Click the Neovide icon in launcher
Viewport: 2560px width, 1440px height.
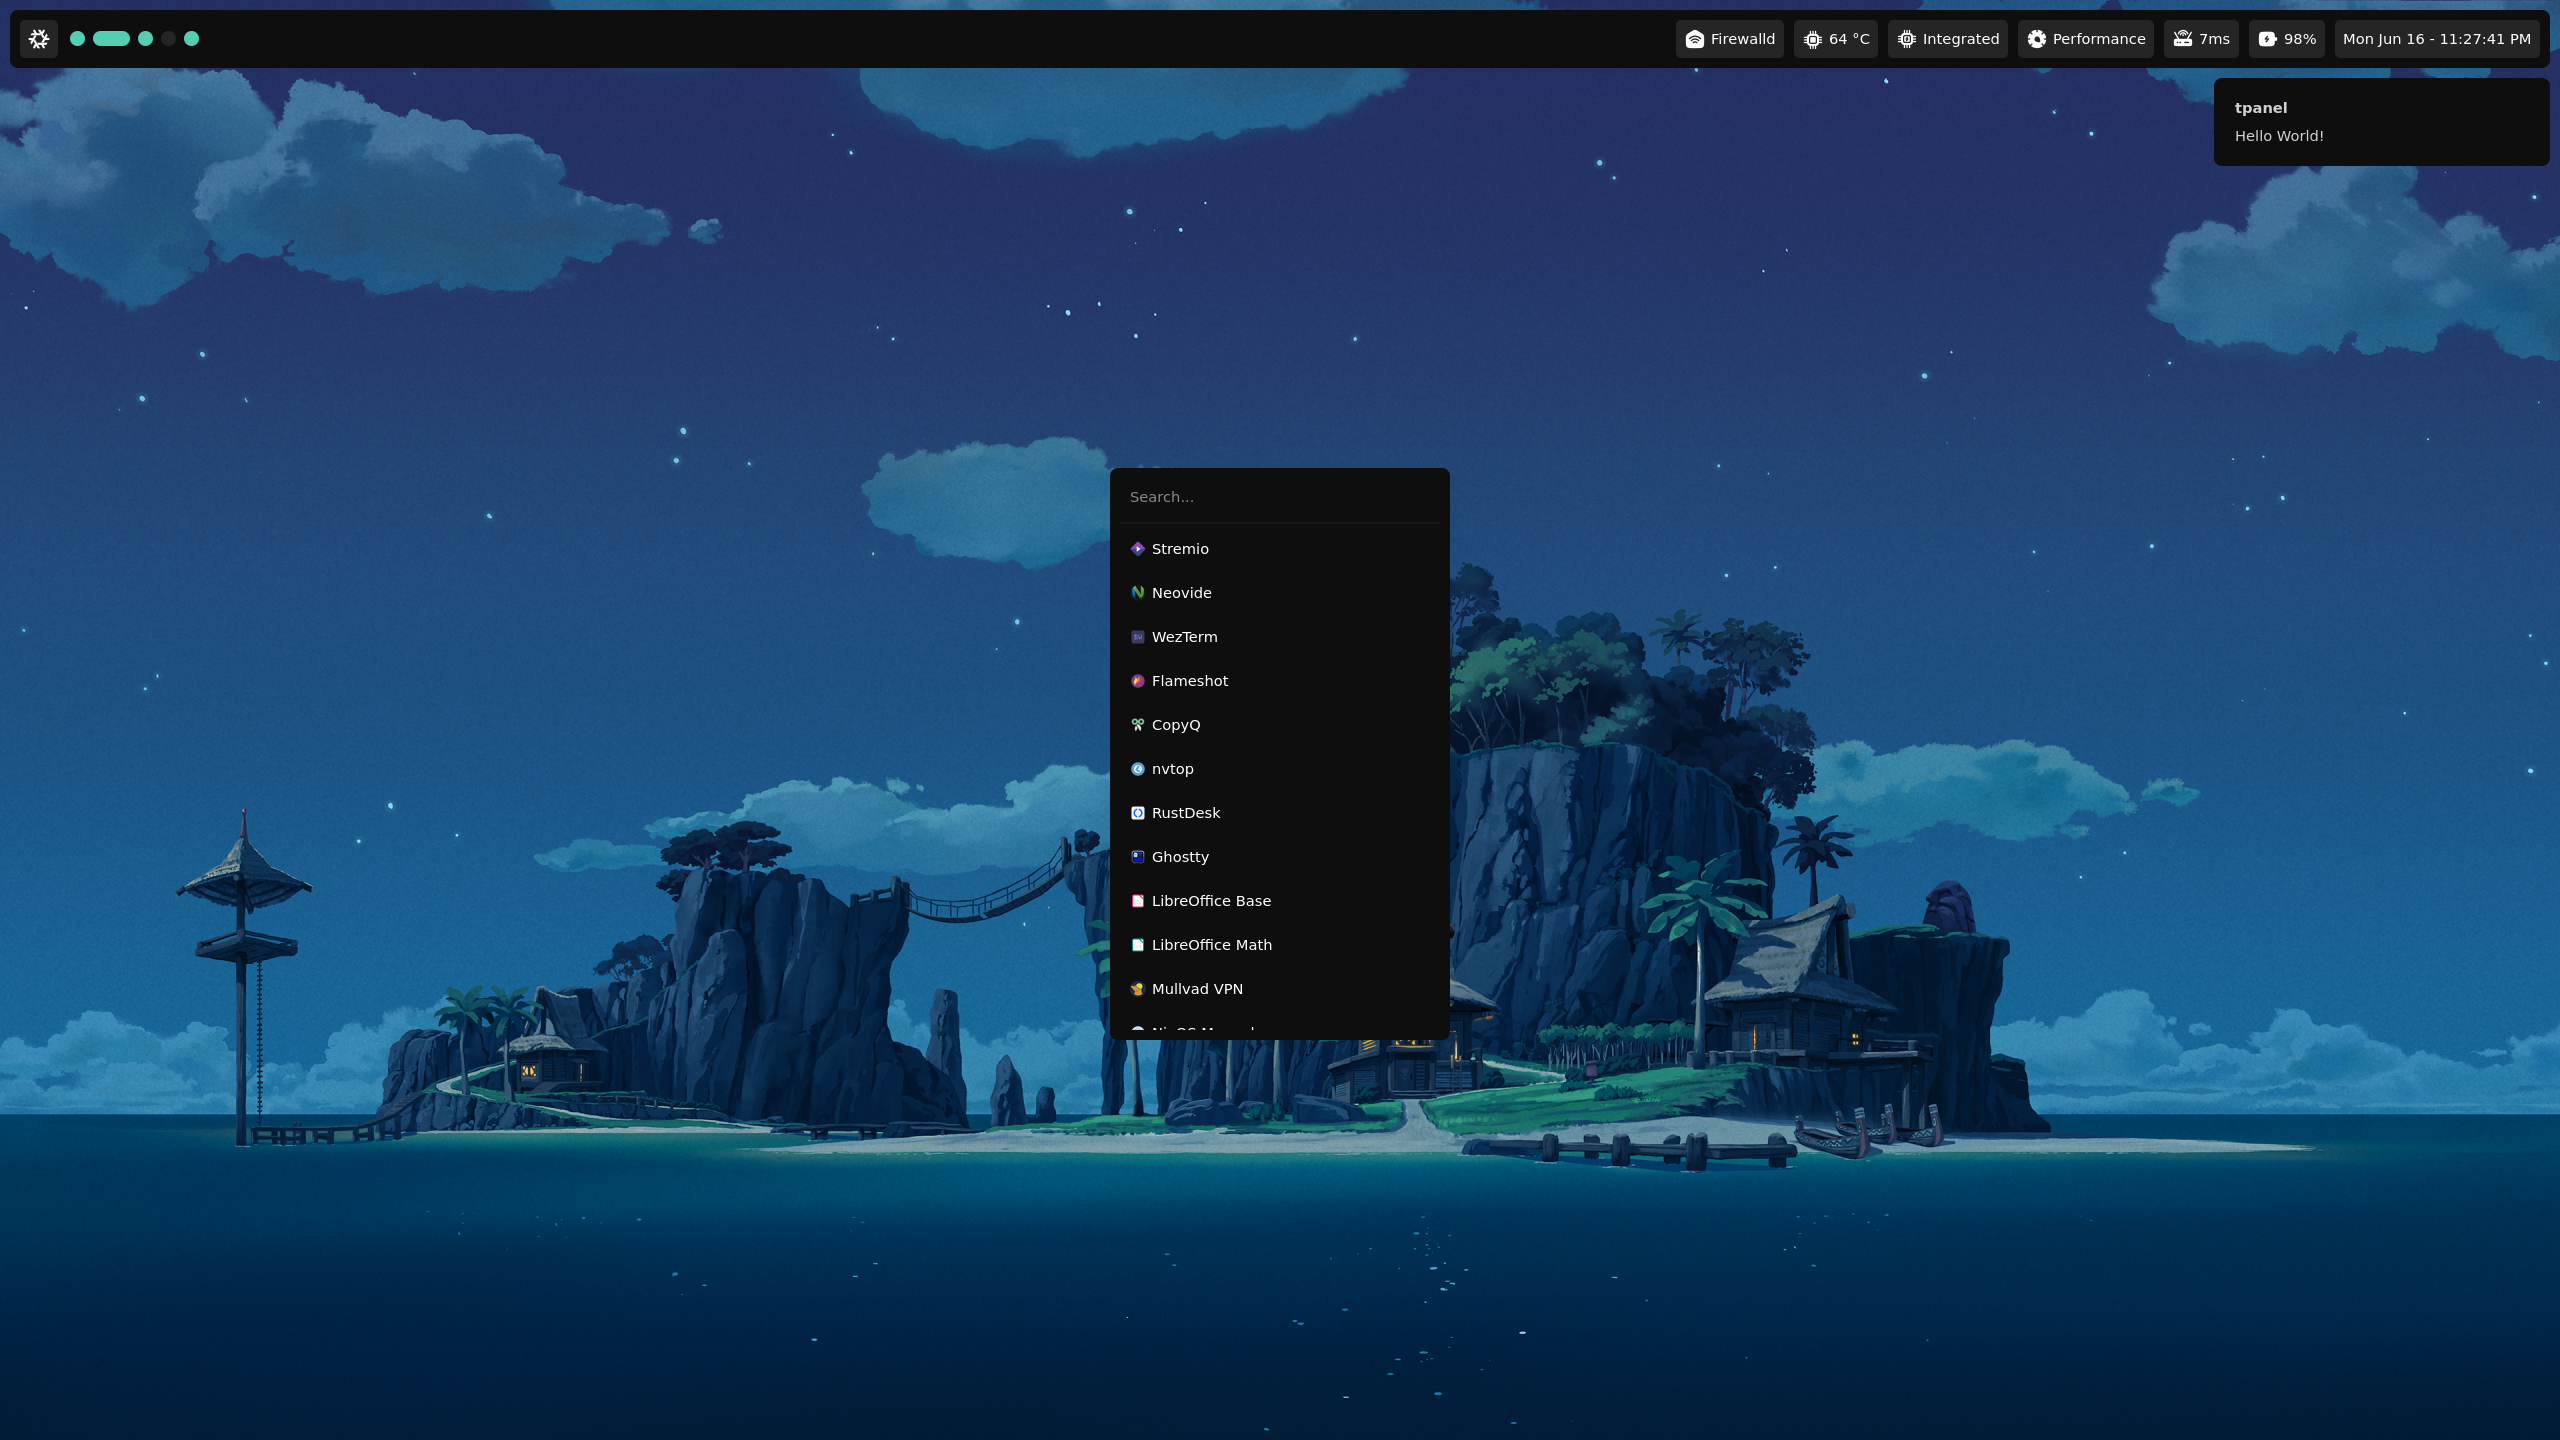(x=1137, y=593)
